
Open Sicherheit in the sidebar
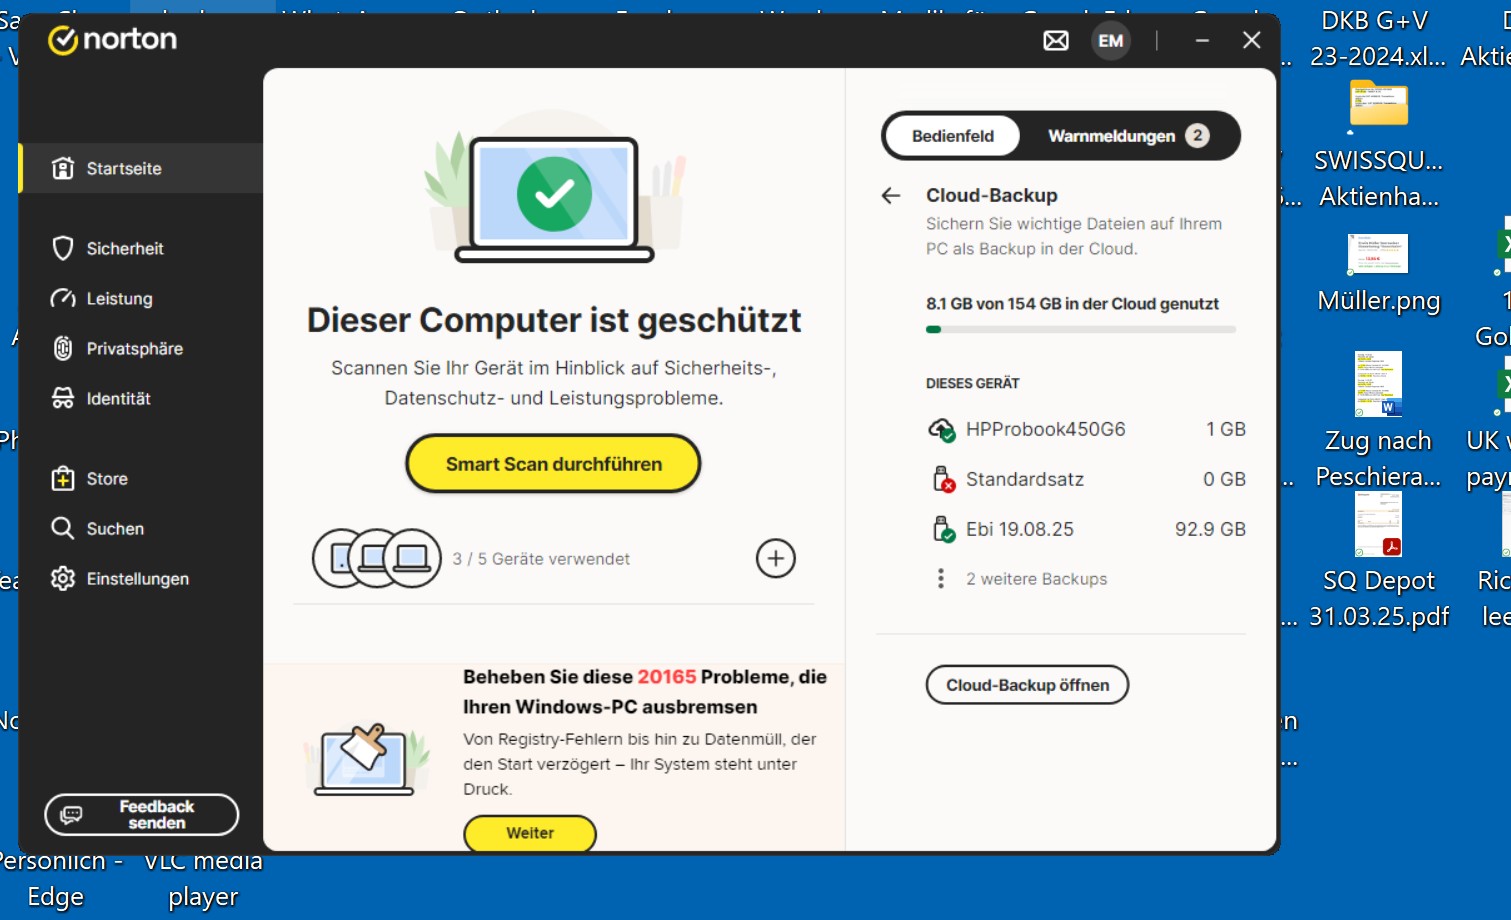point(124,248)
